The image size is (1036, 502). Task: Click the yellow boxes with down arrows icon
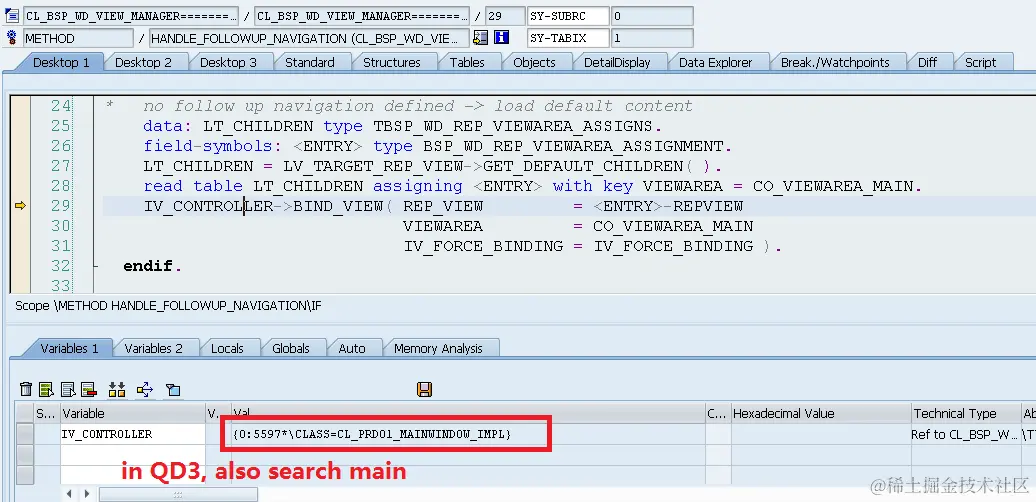(117, 389)
